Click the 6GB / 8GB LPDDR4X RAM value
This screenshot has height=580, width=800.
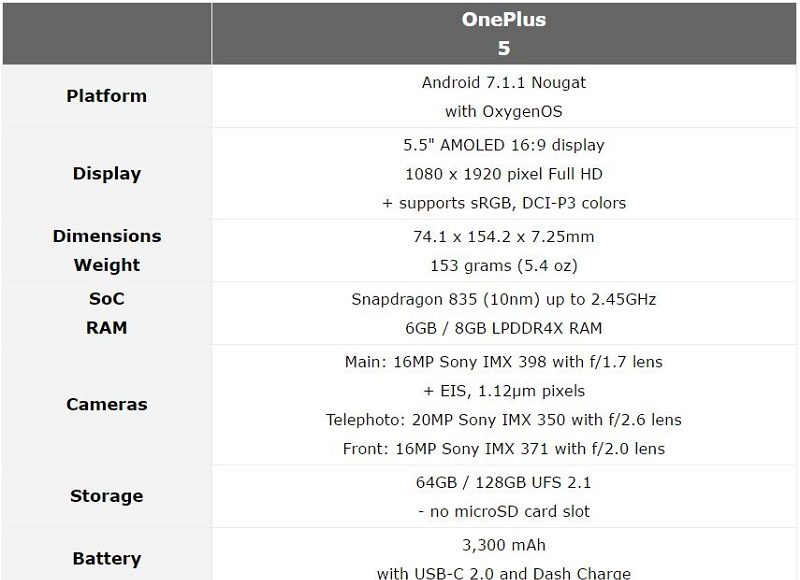(504, 328)
